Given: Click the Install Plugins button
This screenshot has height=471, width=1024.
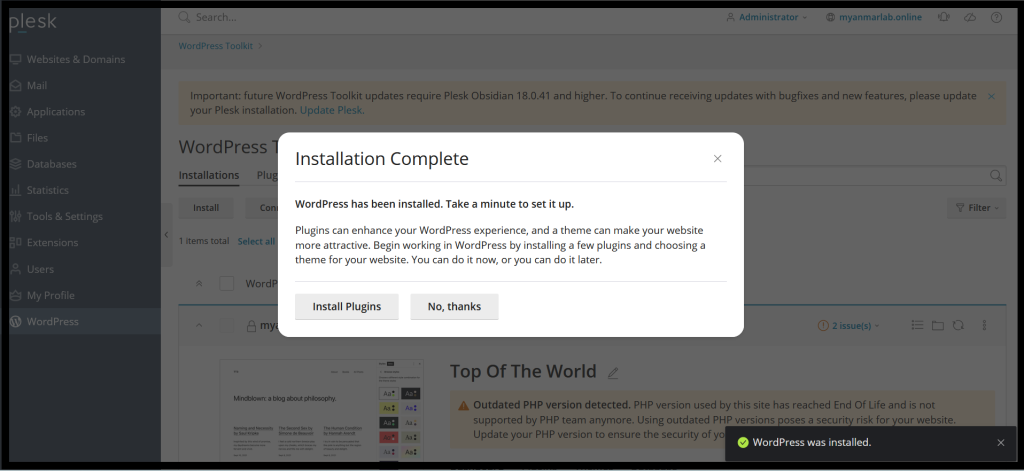Looking at the screenshot, I should (x=347, y=306).
